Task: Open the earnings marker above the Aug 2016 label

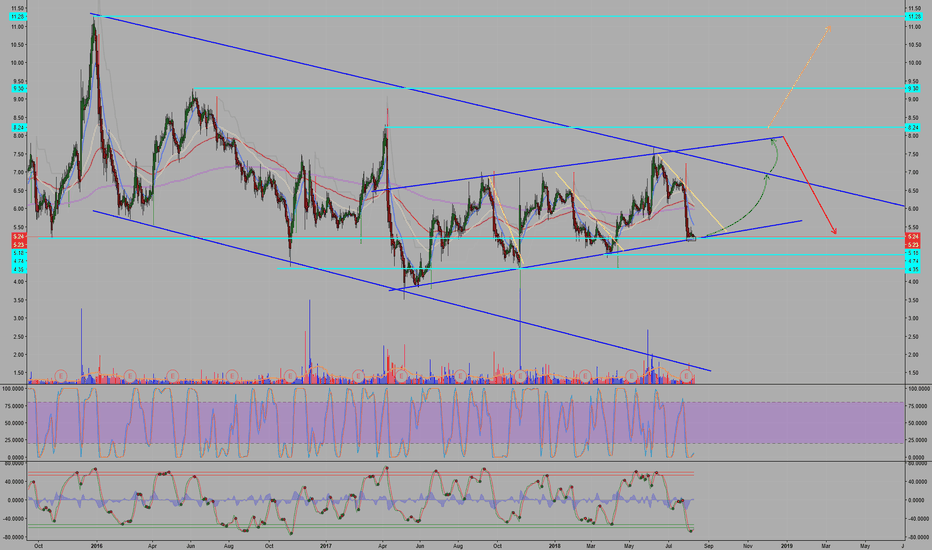Action: (231, 375)
